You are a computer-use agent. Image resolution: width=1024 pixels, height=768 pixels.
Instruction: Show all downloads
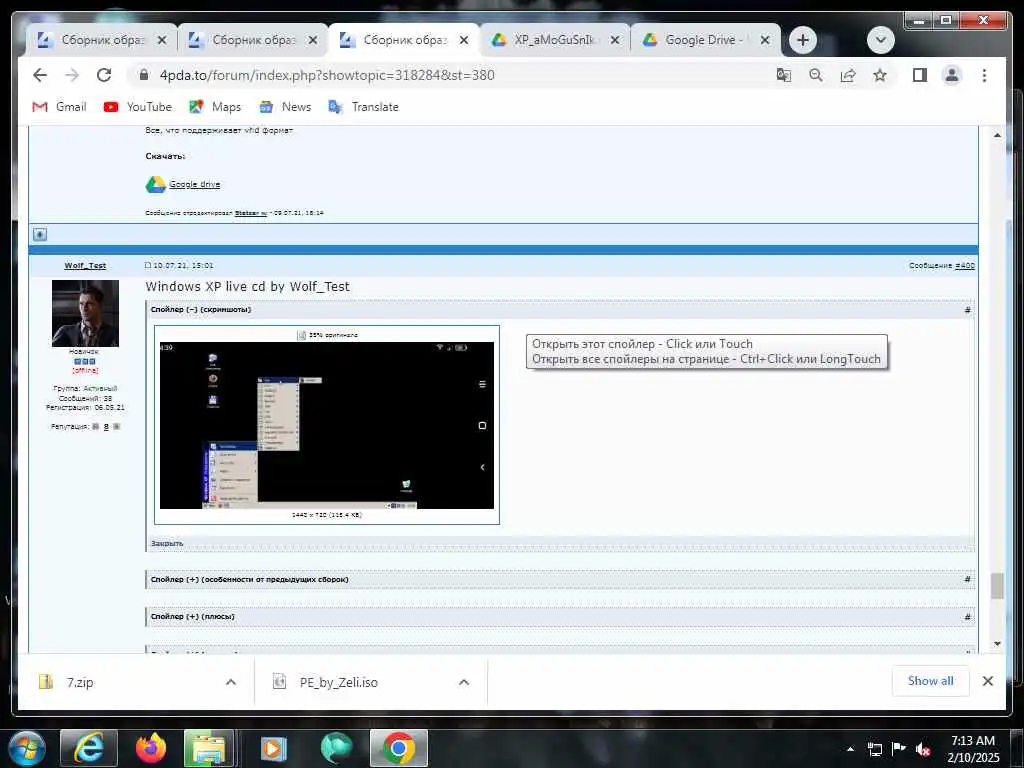tap(930, 681)
